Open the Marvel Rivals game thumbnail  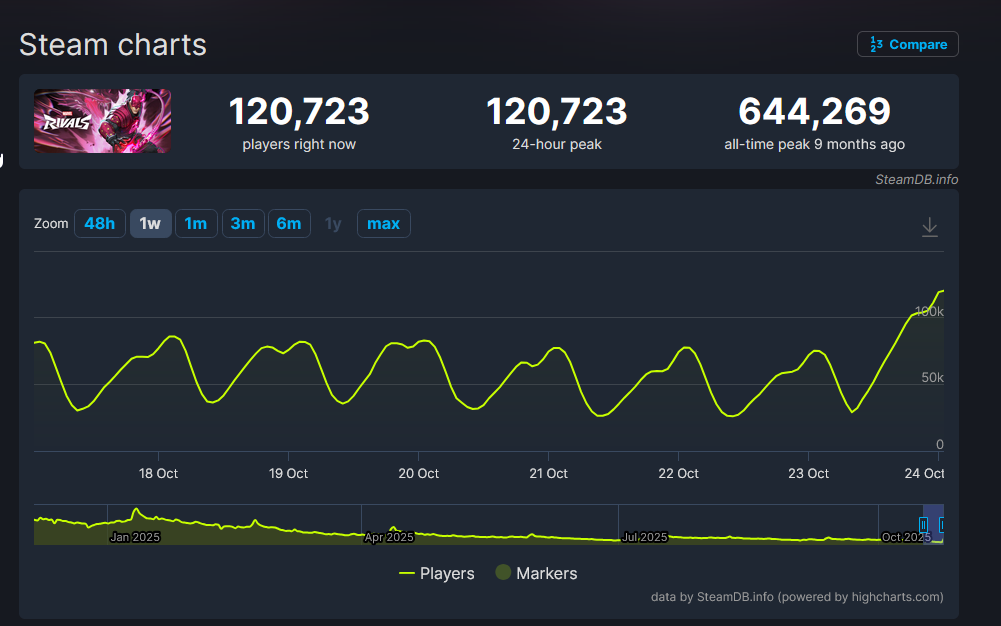pos(102,121)
